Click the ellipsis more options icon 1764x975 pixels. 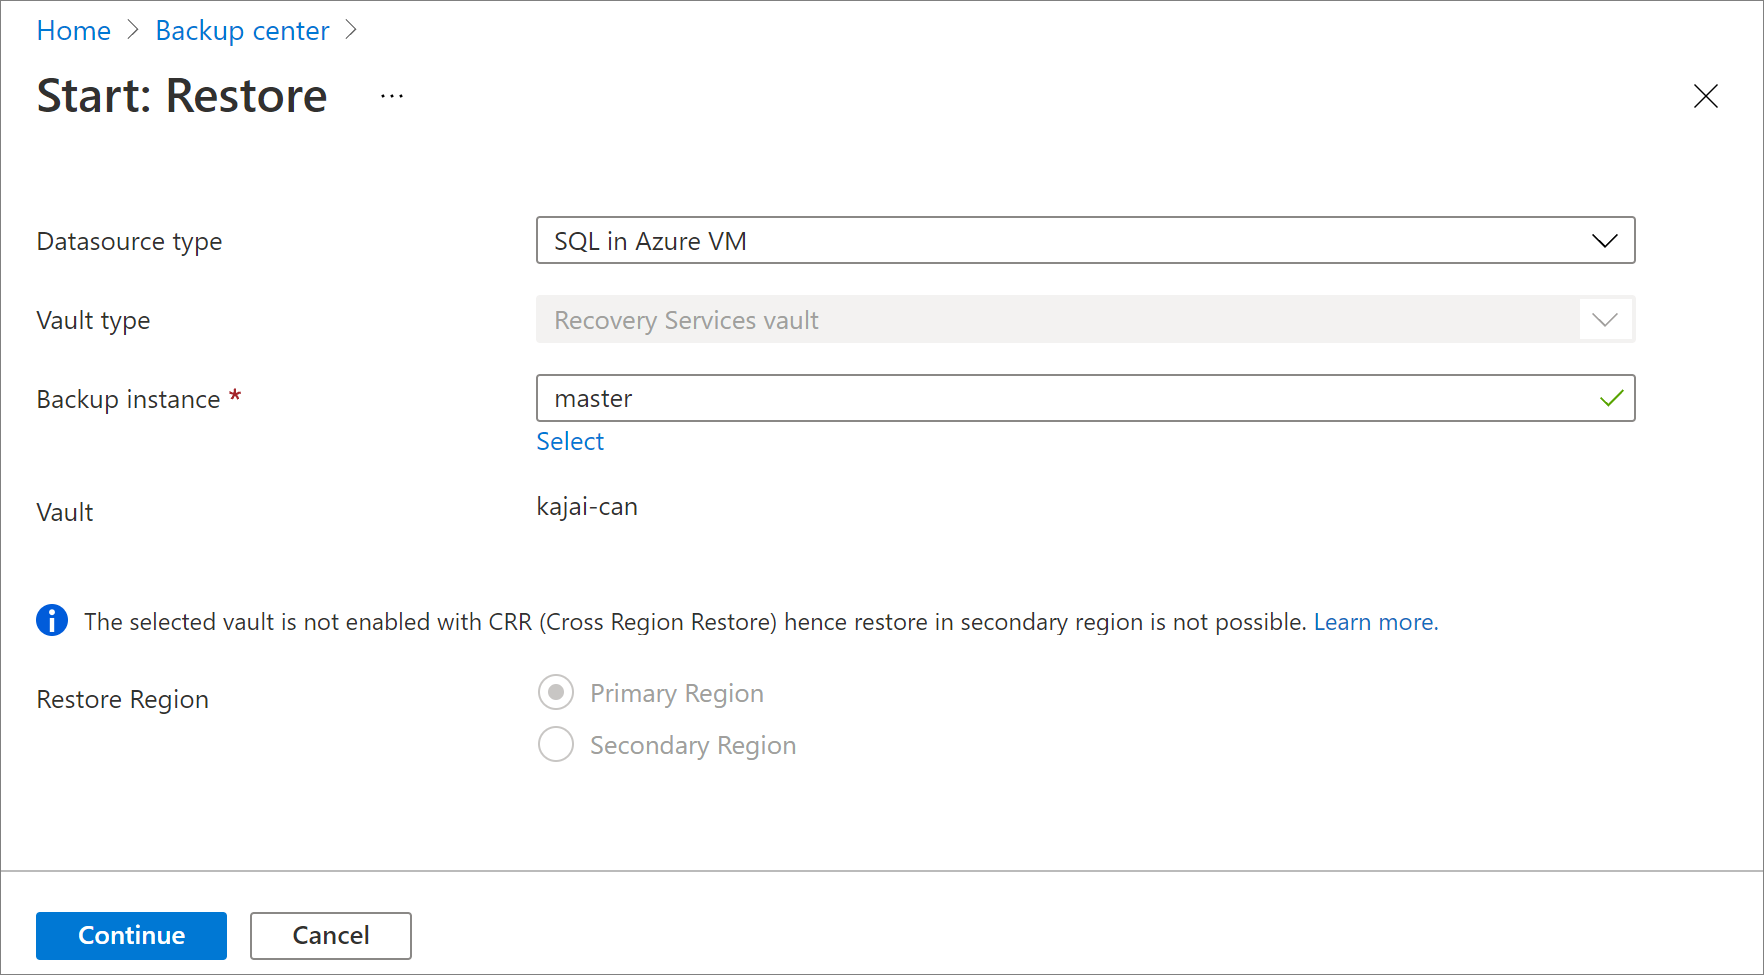(x=392, y=96)
